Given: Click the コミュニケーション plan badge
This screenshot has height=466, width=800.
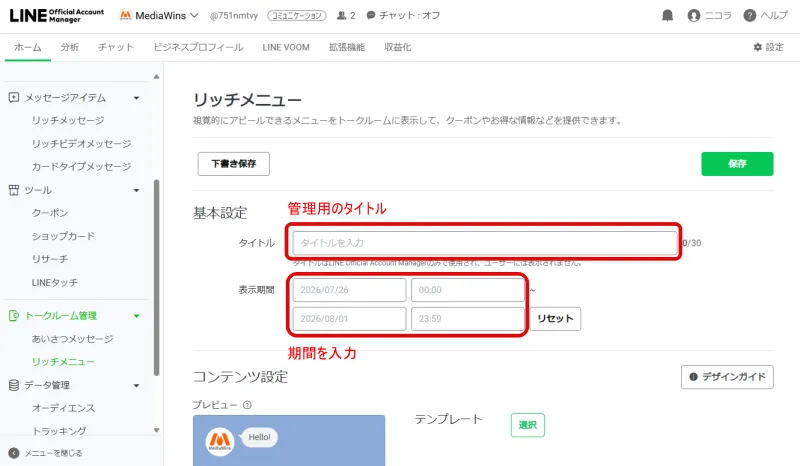Looking at the screenshot, I should (x=297, y=15).
